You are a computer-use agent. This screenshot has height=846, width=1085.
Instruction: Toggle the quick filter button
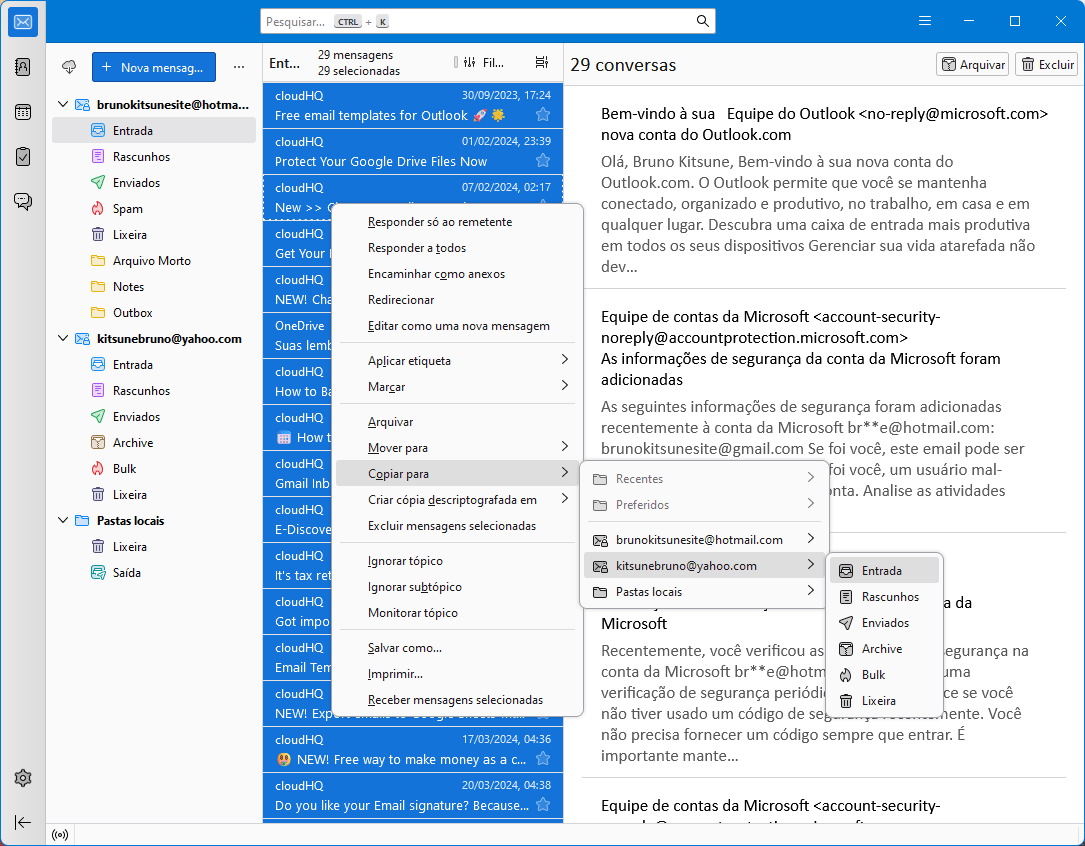484,63
